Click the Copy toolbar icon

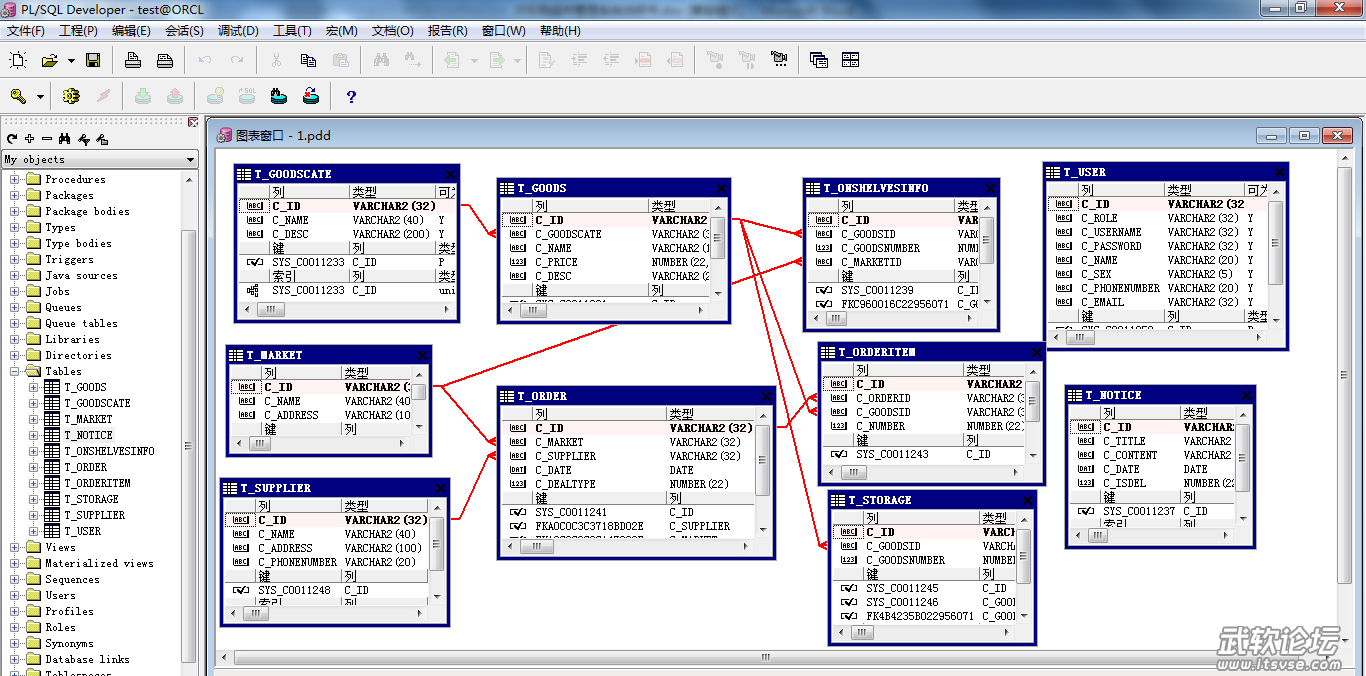[308, 60]
